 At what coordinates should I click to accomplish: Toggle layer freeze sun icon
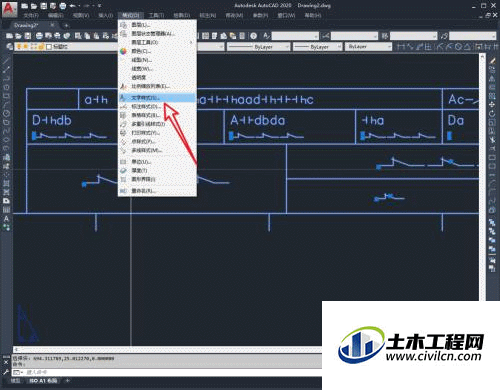[26, 46]
